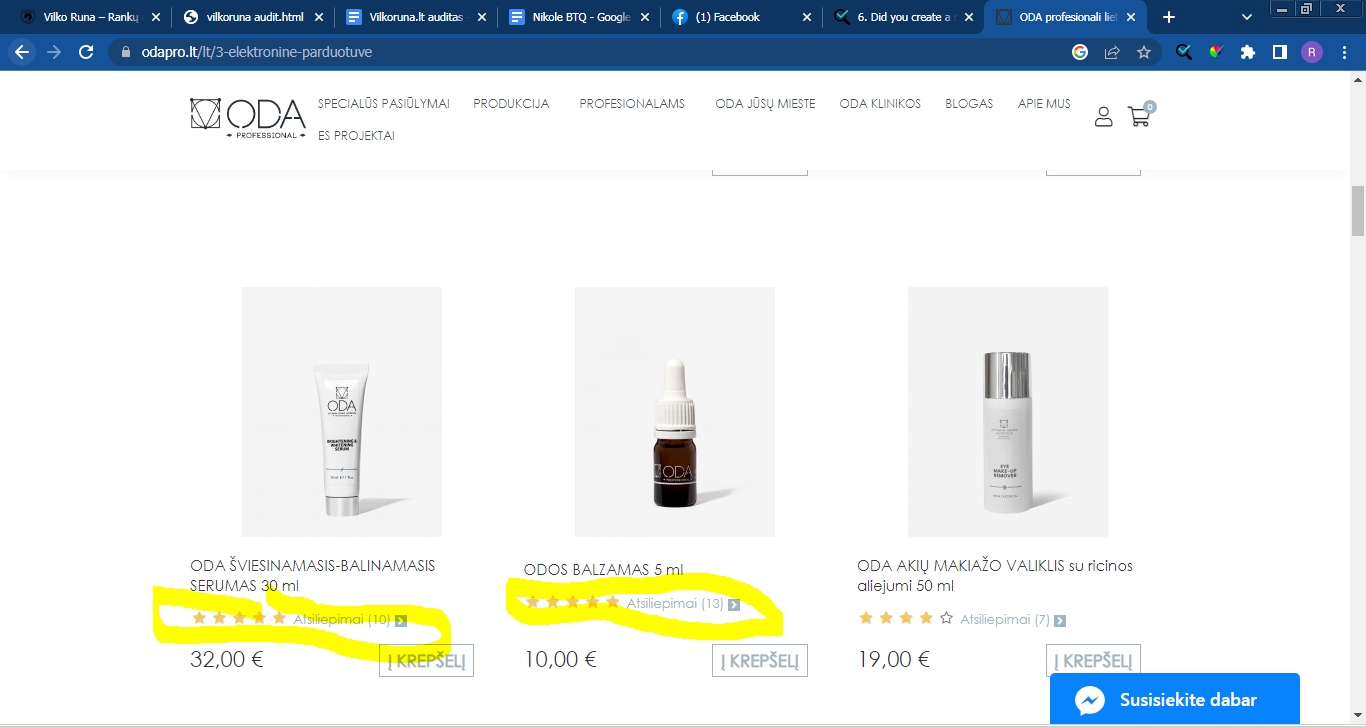Add eye makeup remover to cart
This screenshot has width=1366, height=728.
(x=1093, y=661)
